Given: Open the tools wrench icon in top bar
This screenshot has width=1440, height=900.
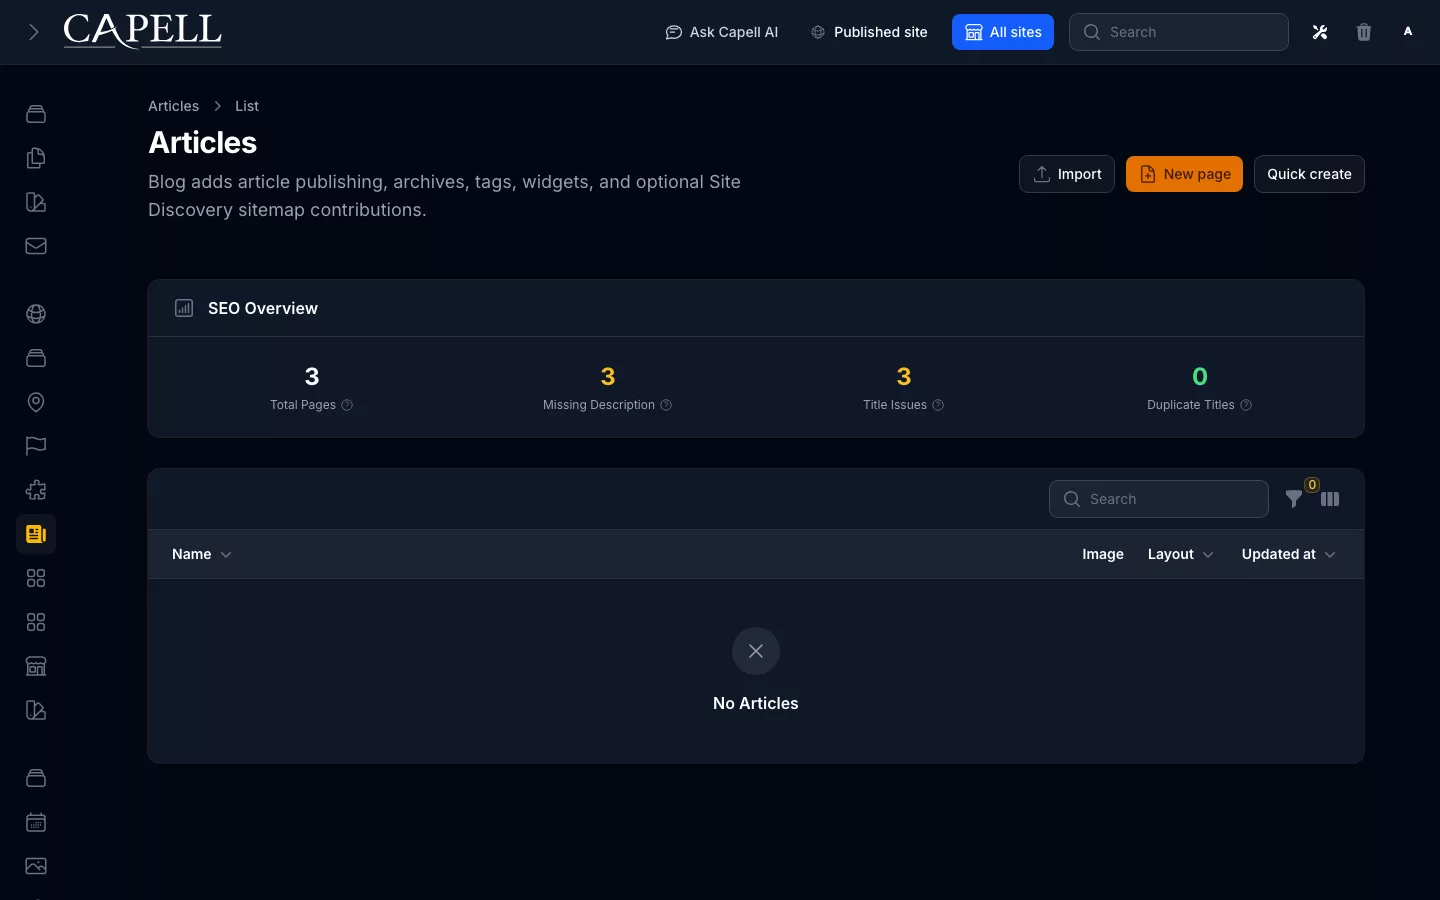Looking at the screenshot, I should tap(1320, 32).
